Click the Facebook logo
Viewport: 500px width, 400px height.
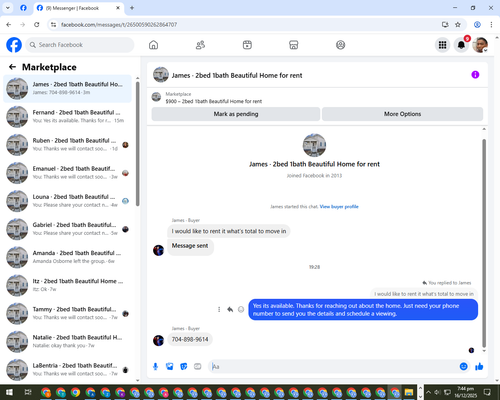pyautogui.click(x=14, y=45)
